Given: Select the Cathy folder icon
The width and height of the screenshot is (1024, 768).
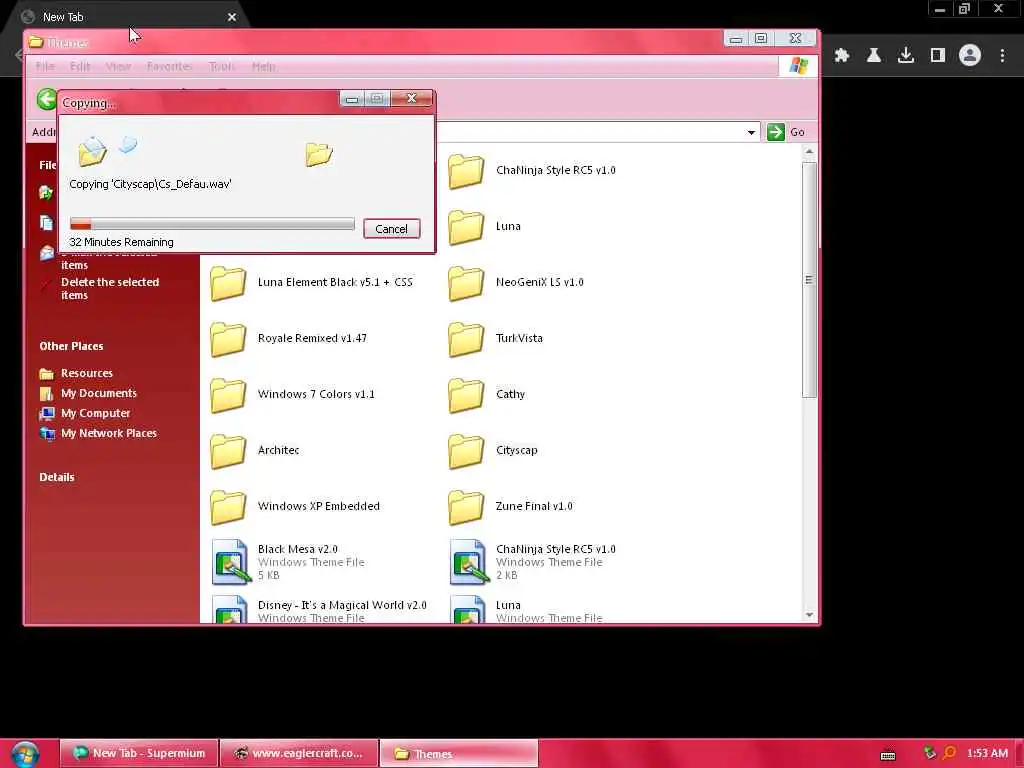Looking at the screenshot, I should point(466,396).
